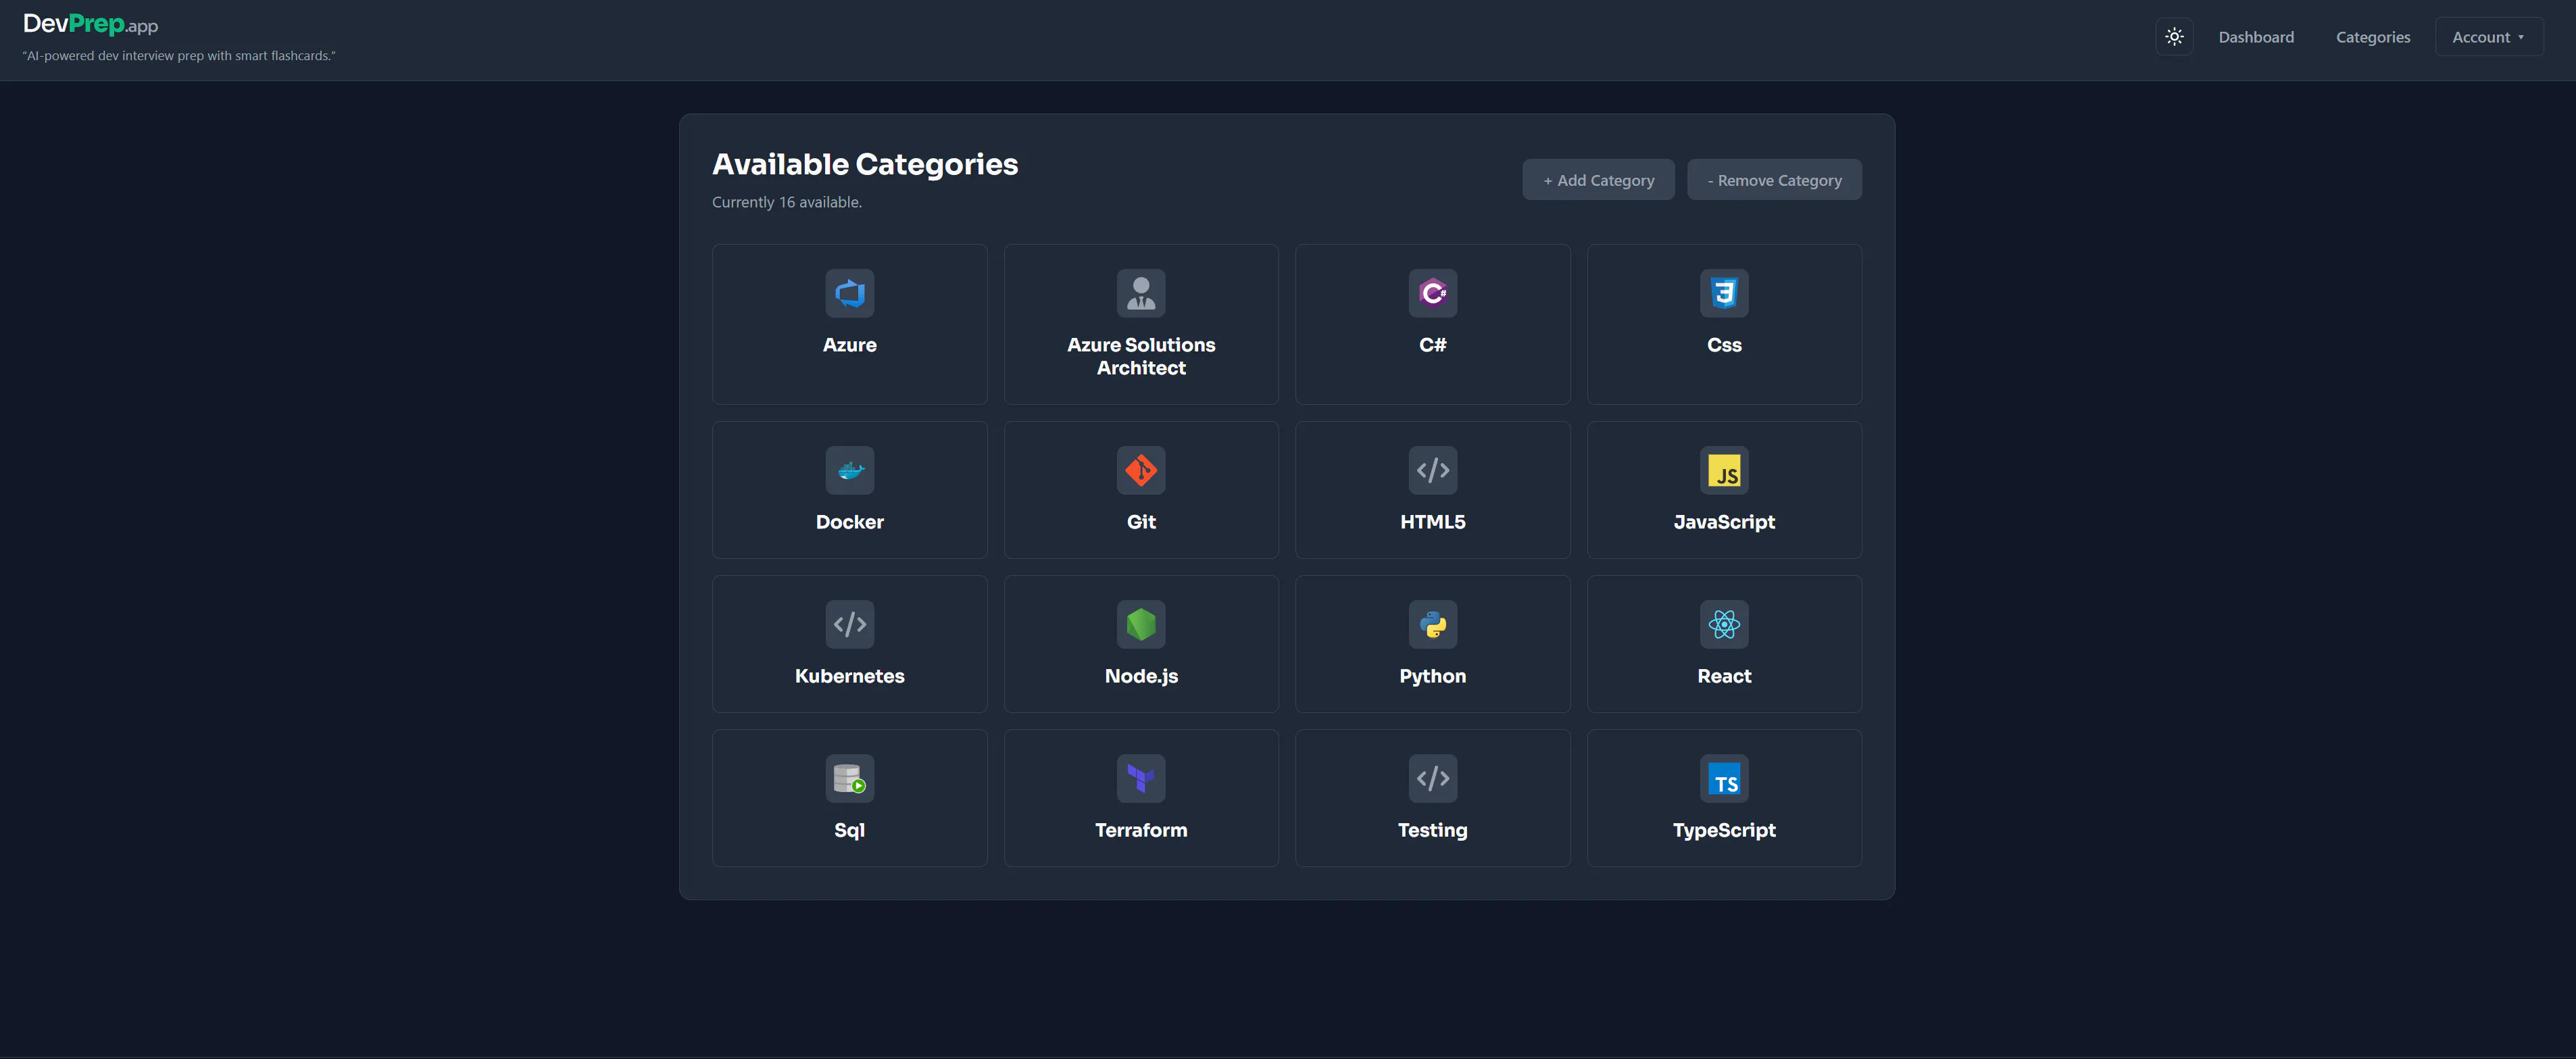
Task: Click the C# card label
Action: tap(1432, 345)
